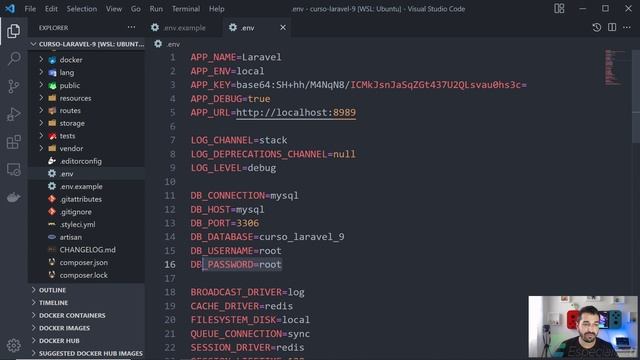Click the gear icon in .env breadcrumb

158,44
